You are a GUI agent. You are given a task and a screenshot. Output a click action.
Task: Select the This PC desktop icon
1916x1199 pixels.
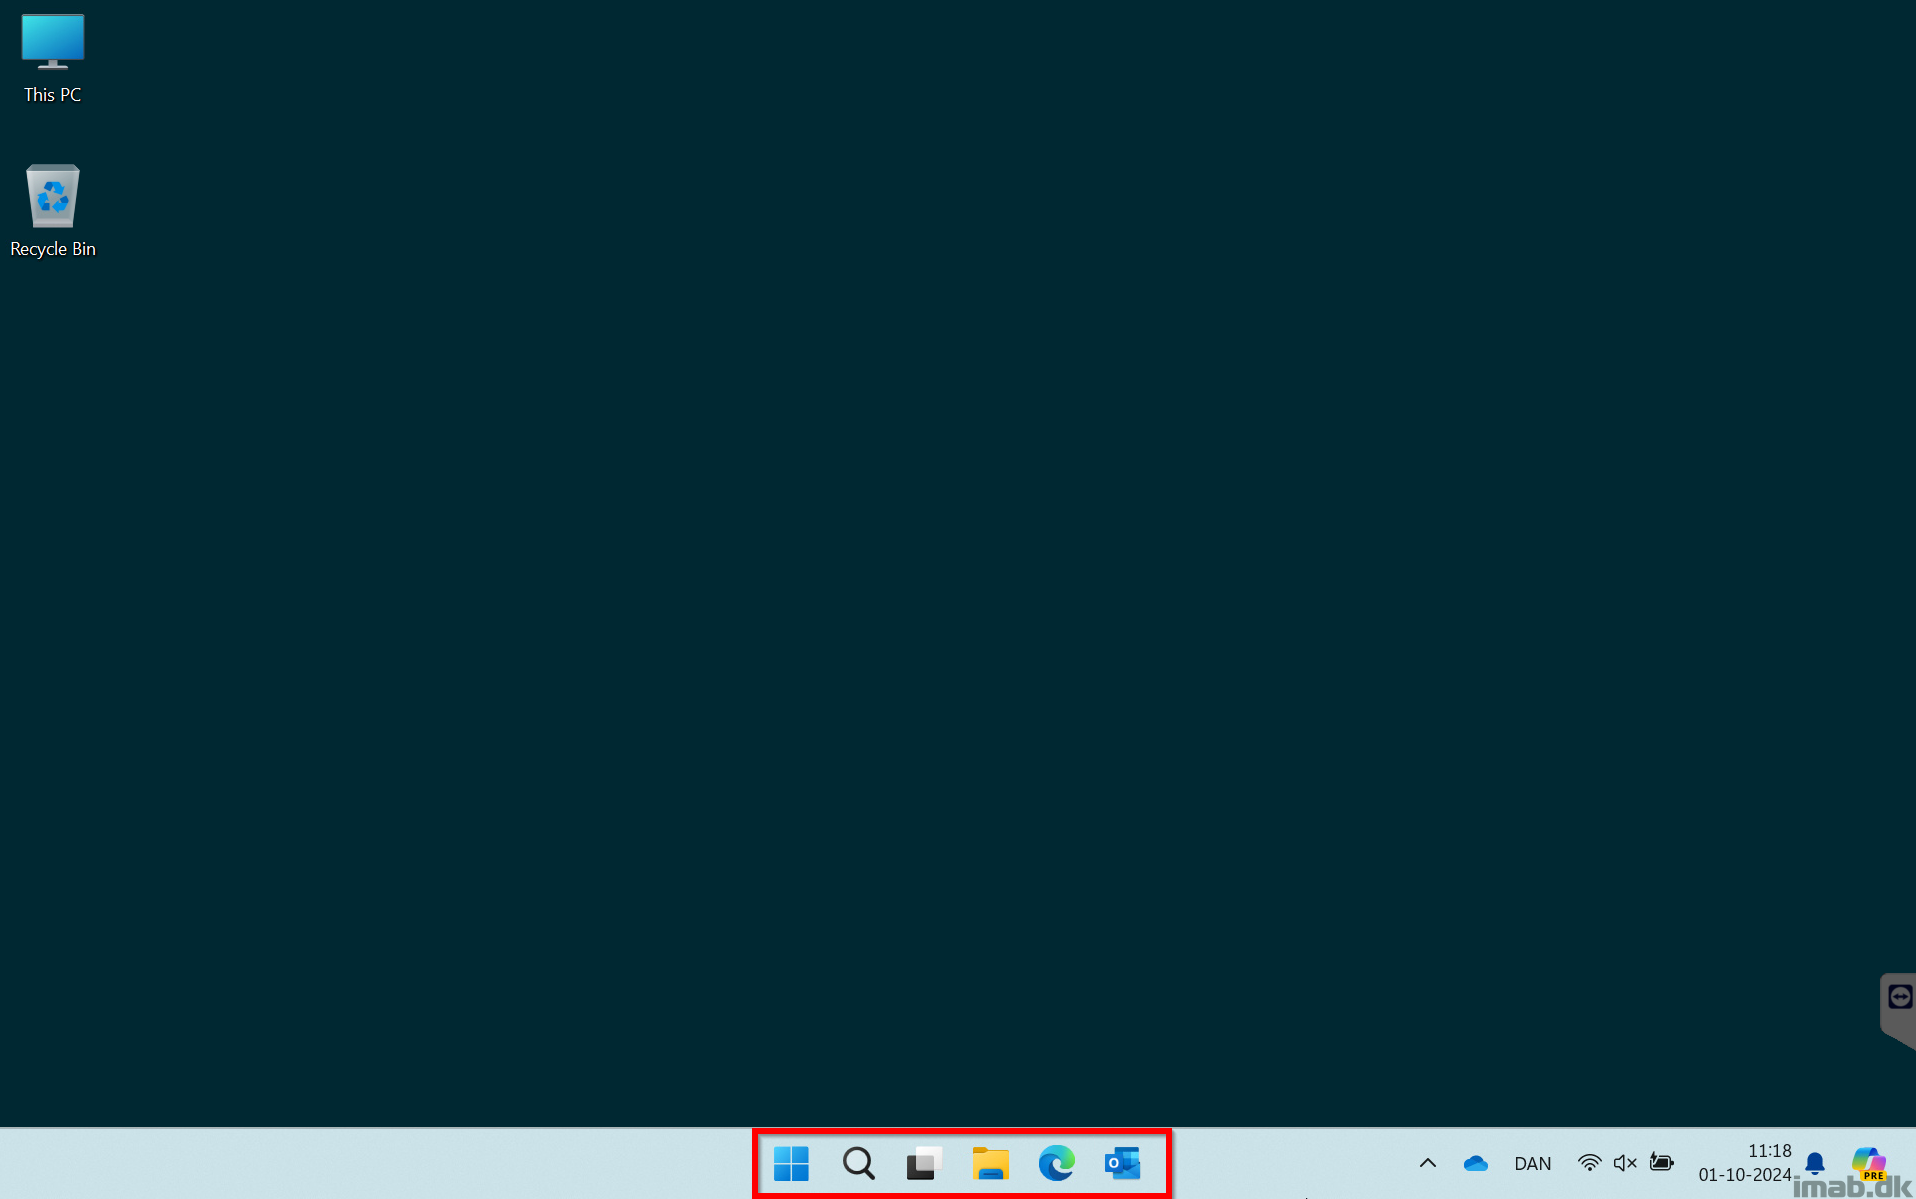tap(53, 58)
